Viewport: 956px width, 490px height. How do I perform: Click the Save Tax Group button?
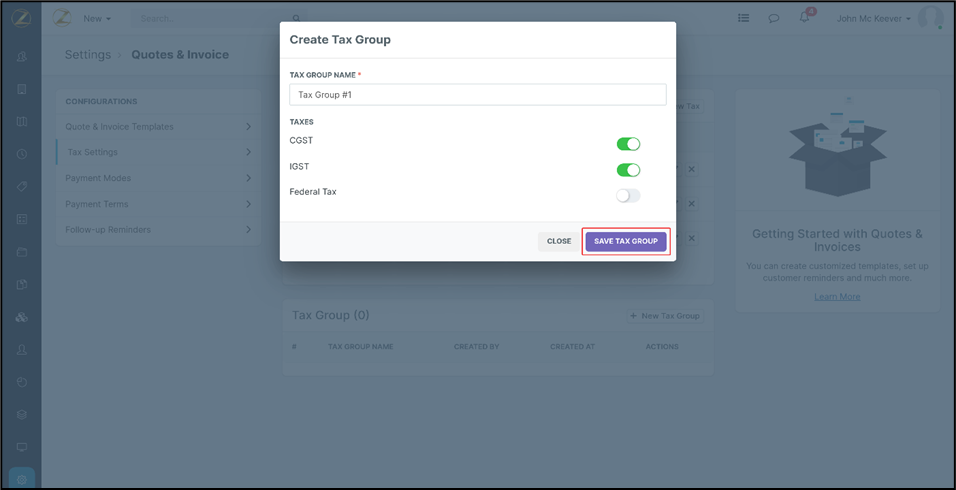(626, 241)
